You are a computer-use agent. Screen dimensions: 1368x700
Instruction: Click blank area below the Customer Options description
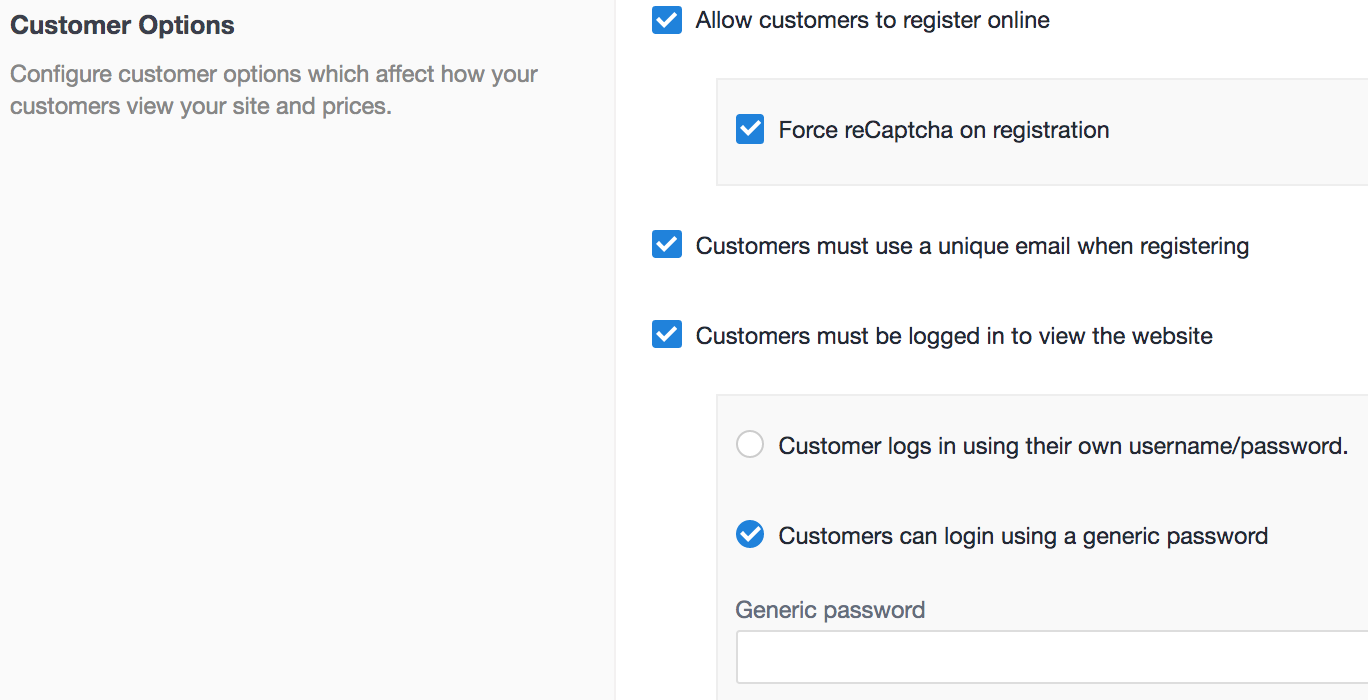click(x=300, y=400)
